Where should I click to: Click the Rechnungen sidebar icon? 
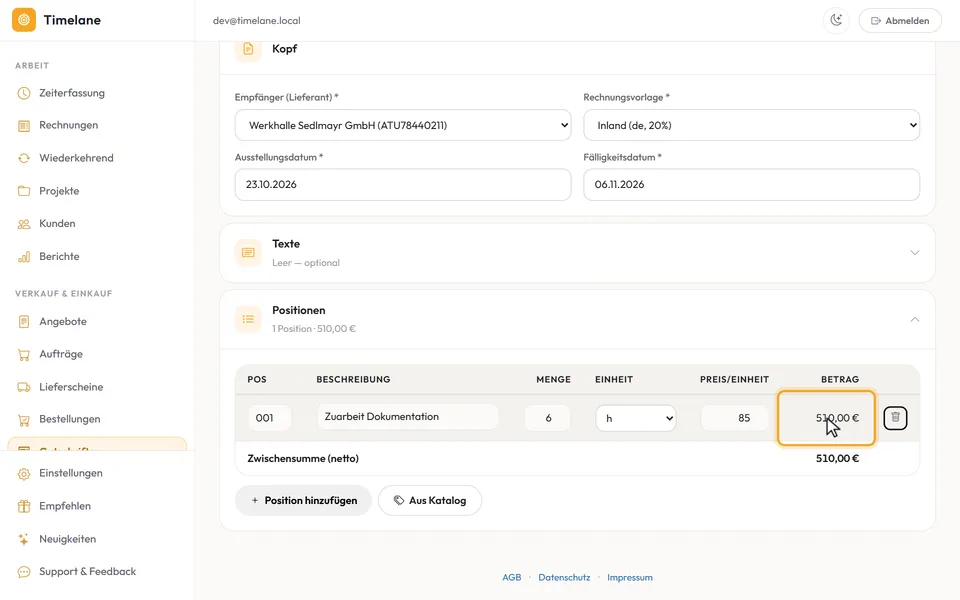point(24,126)
